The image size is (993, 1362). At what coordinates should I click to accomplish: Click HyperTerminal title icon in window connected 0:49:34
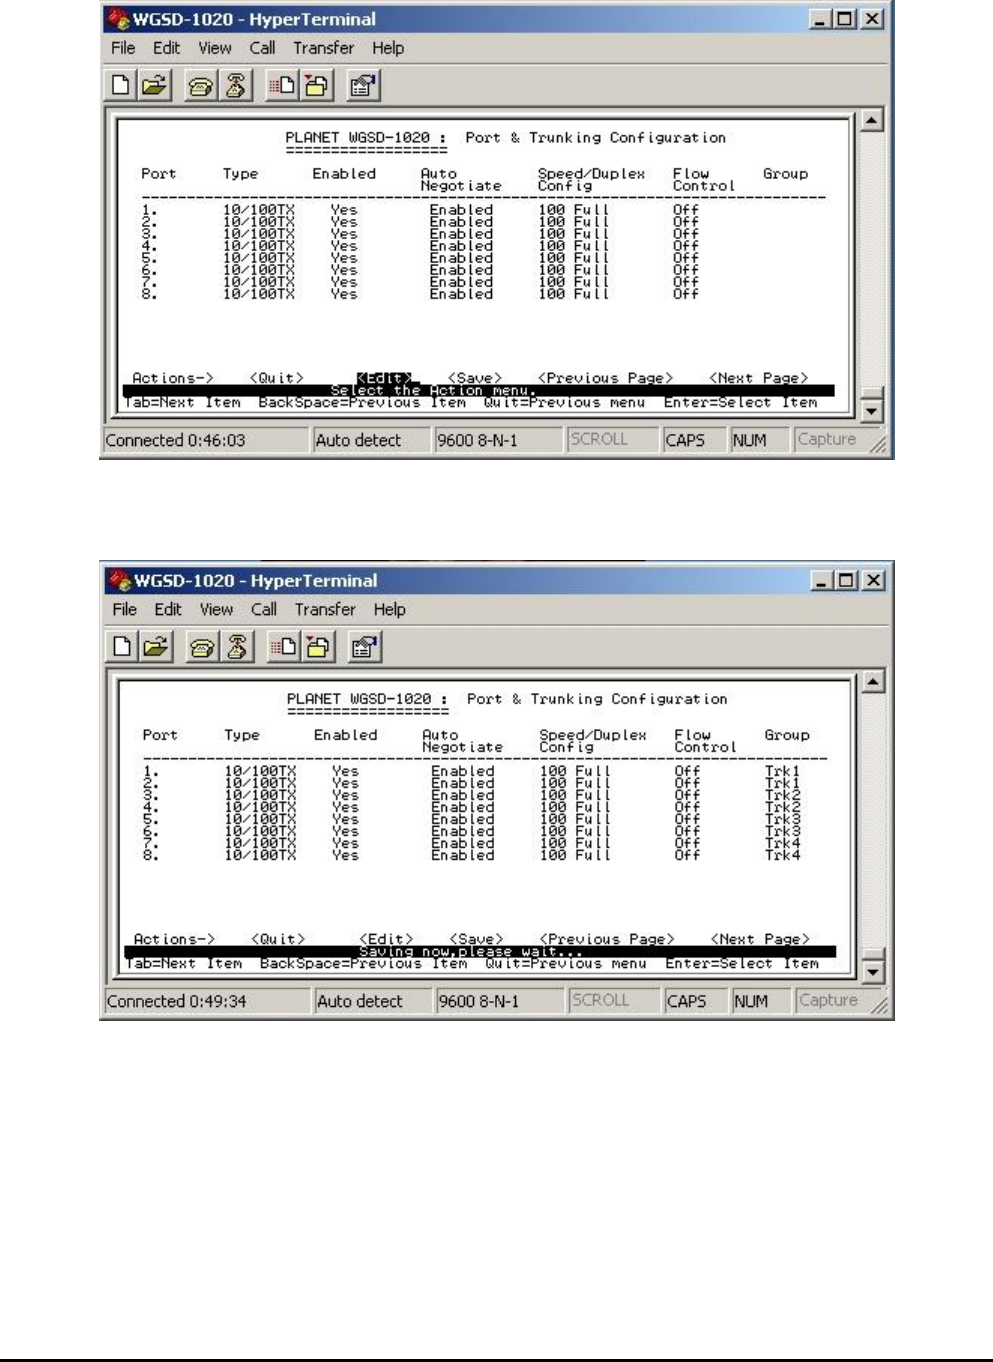[x=120, y=580]
